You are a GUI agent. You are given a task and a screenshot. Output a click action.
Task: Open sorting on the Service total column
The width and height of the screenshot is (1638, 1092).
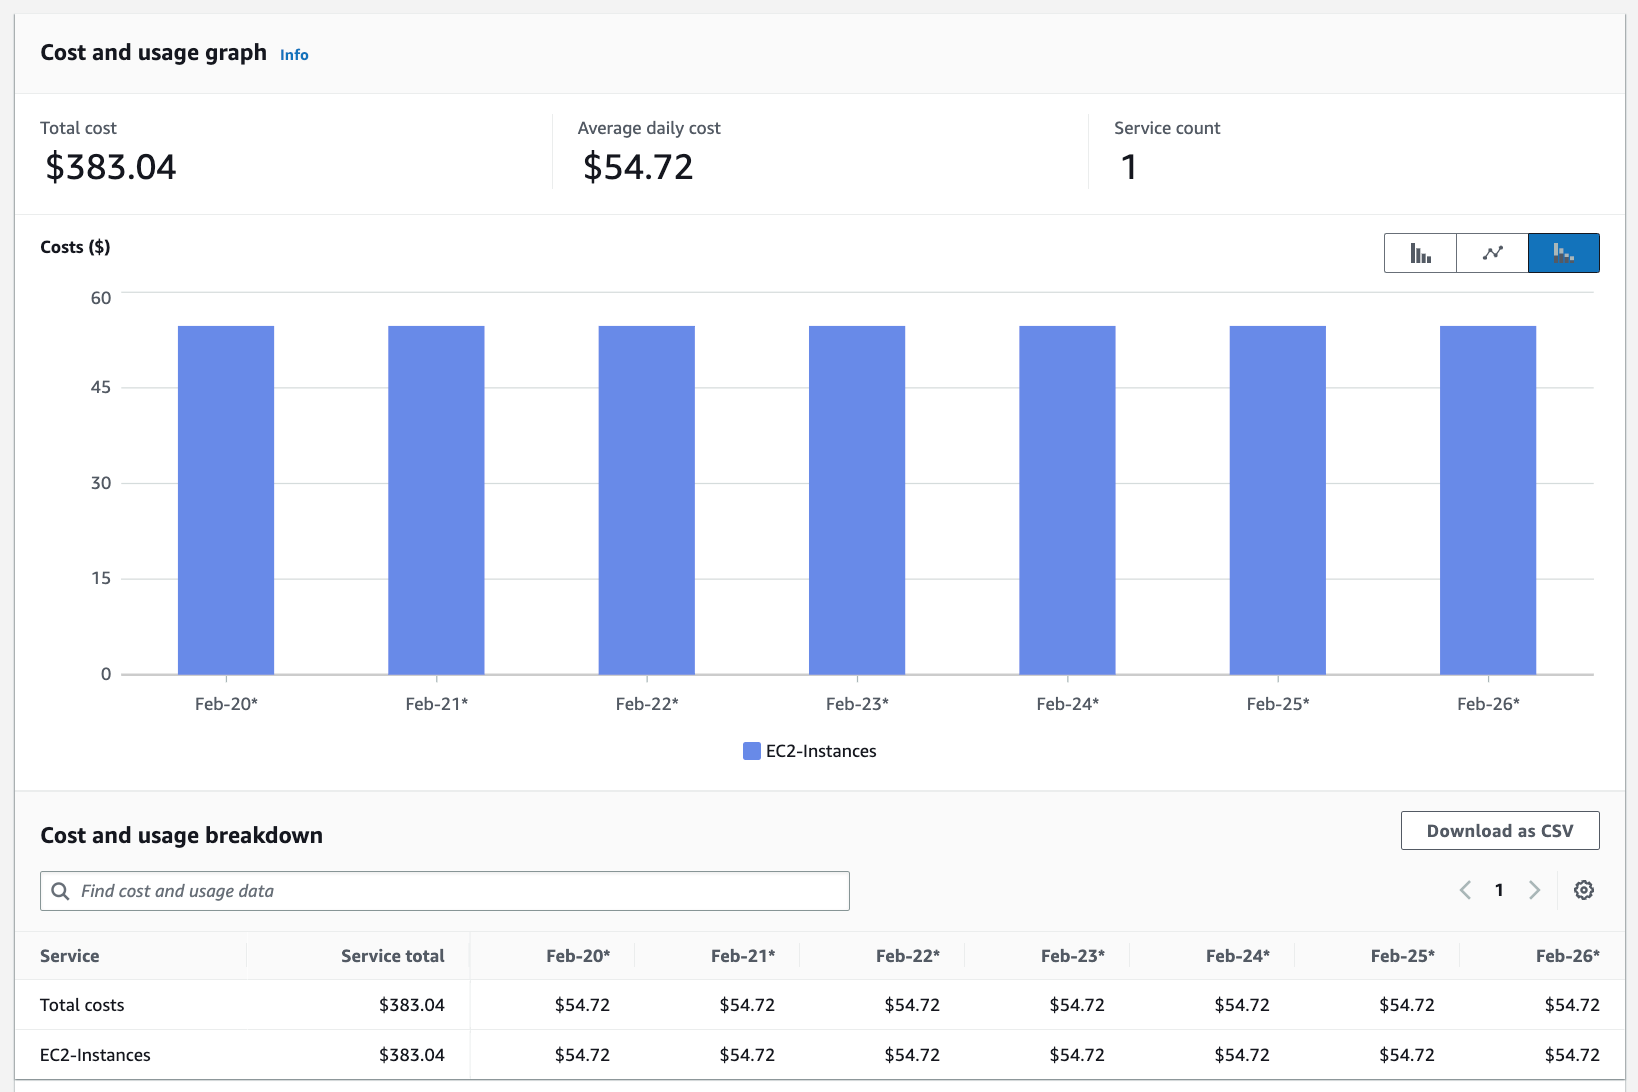(392, 956)
